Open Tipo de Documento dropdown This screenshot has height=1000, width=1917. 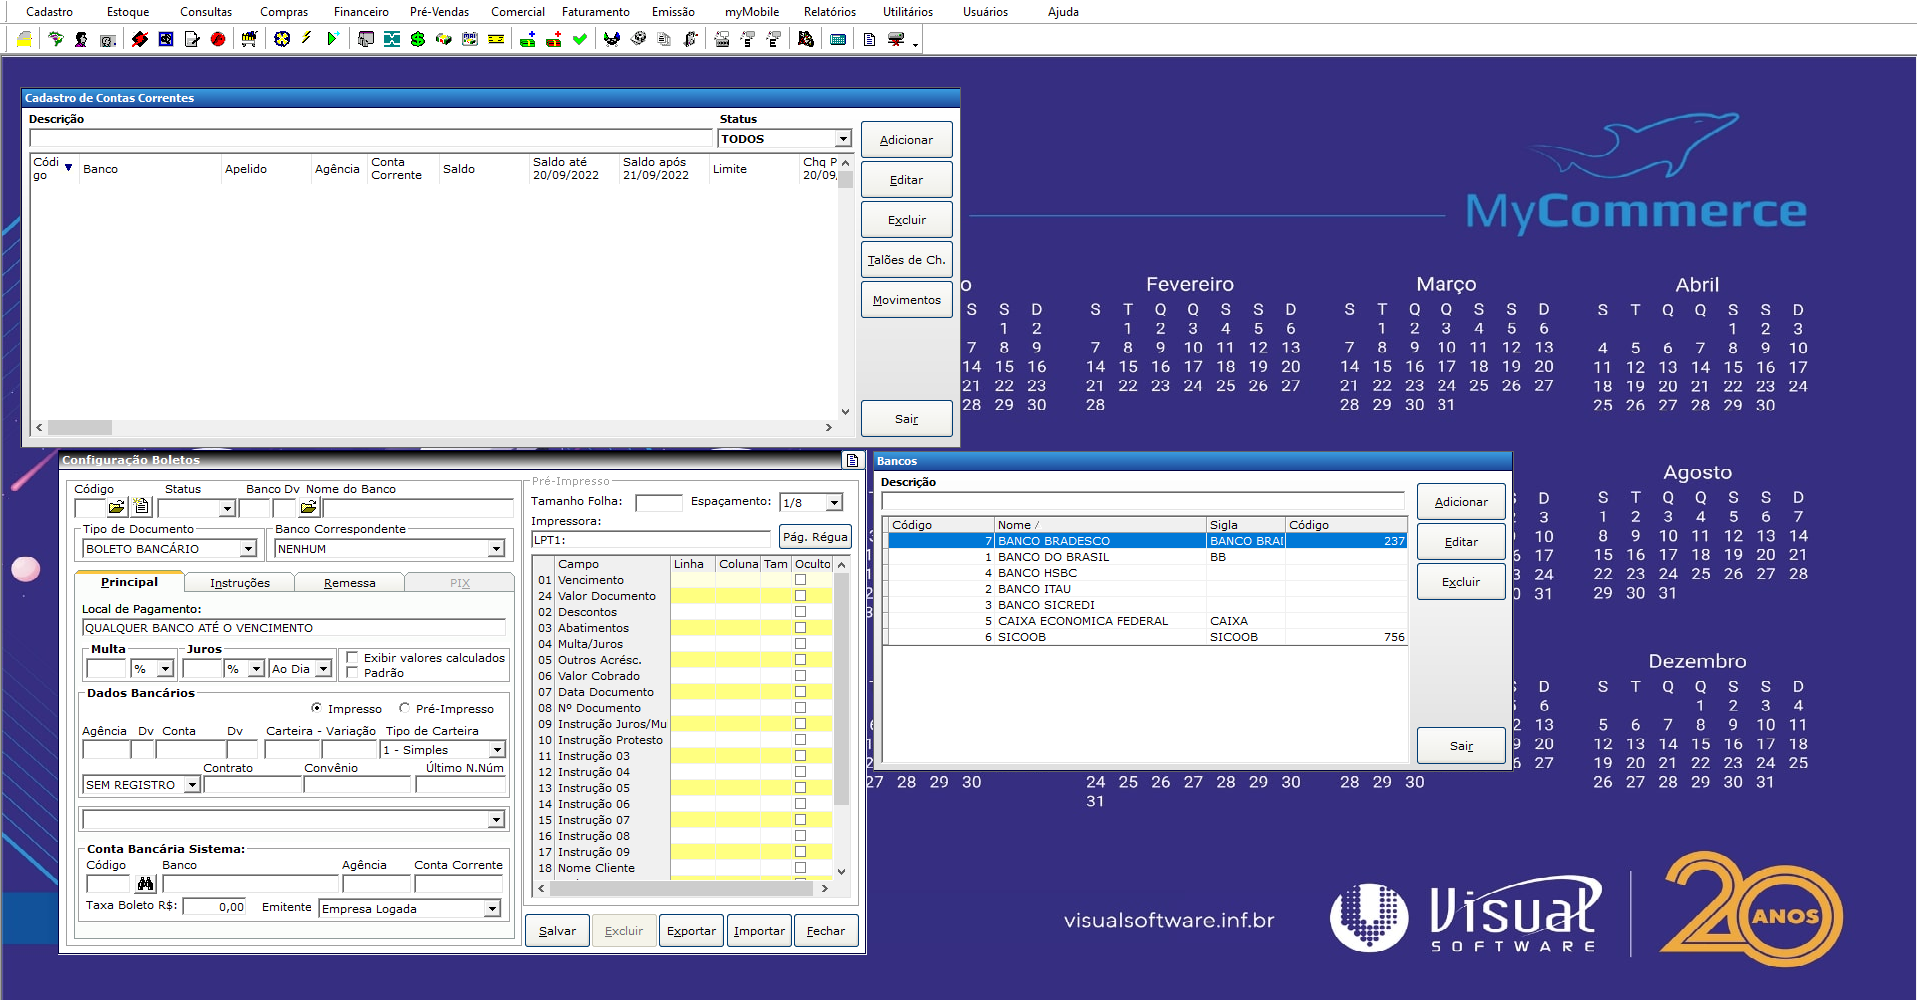tap(248, 548)
